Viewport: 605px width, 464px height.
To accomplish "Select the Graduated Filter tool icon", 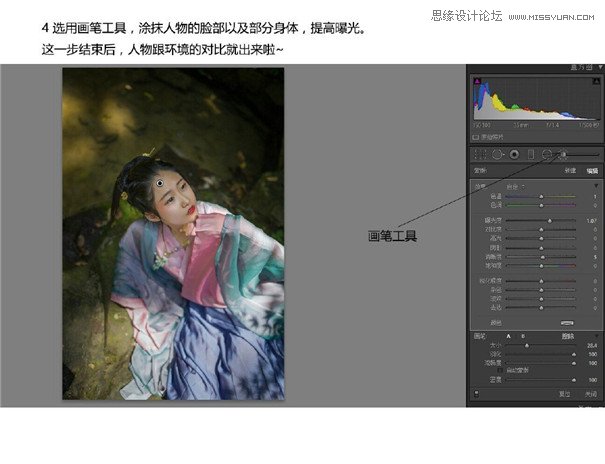I will pos(531,154).
